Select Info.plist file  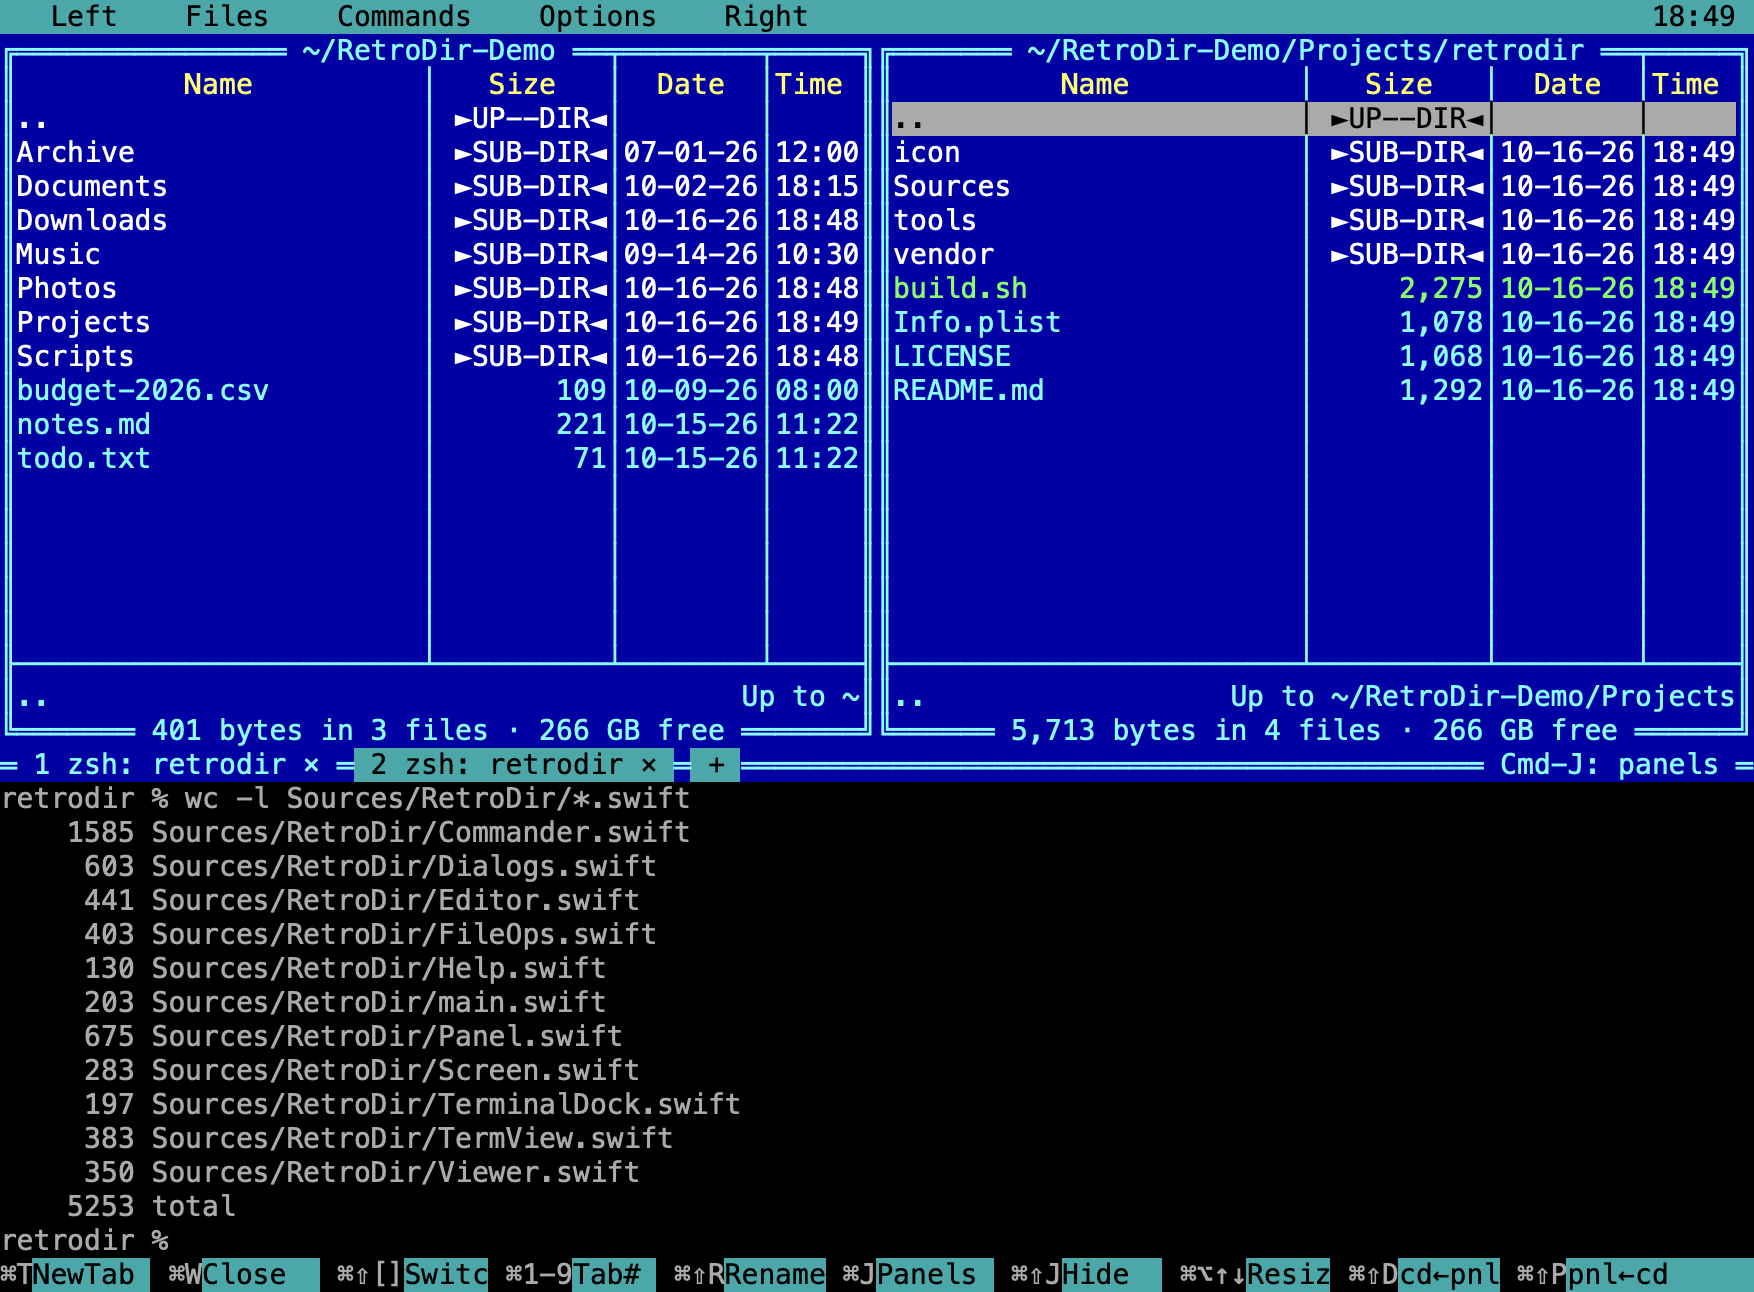(x=1314, y=323)
